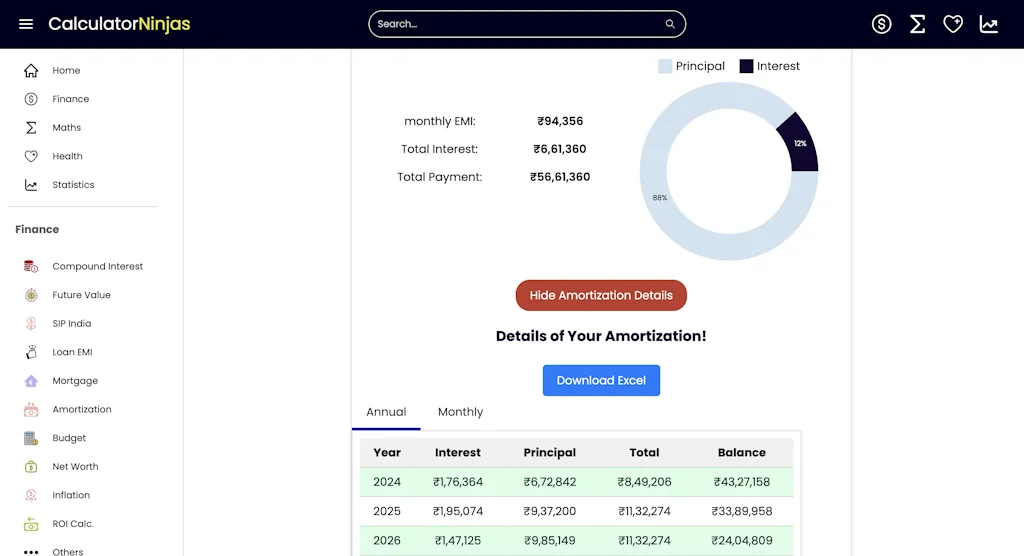Open the Others ellipsis item
This screenshot has width=1024, height=556.
tap(31, 552)
